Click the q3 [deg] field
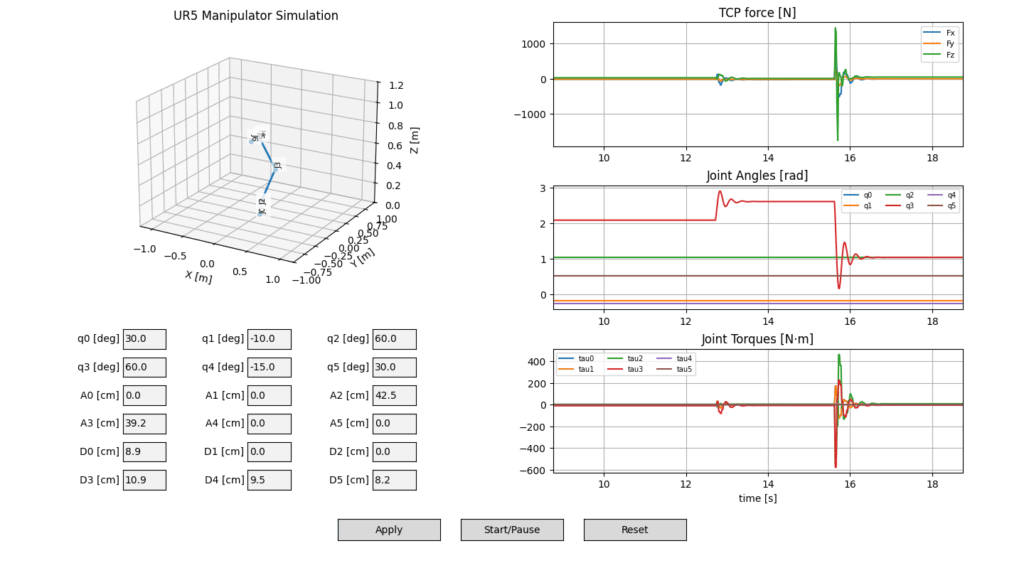Screen dimensions: 1024x563 coord(144,367)
